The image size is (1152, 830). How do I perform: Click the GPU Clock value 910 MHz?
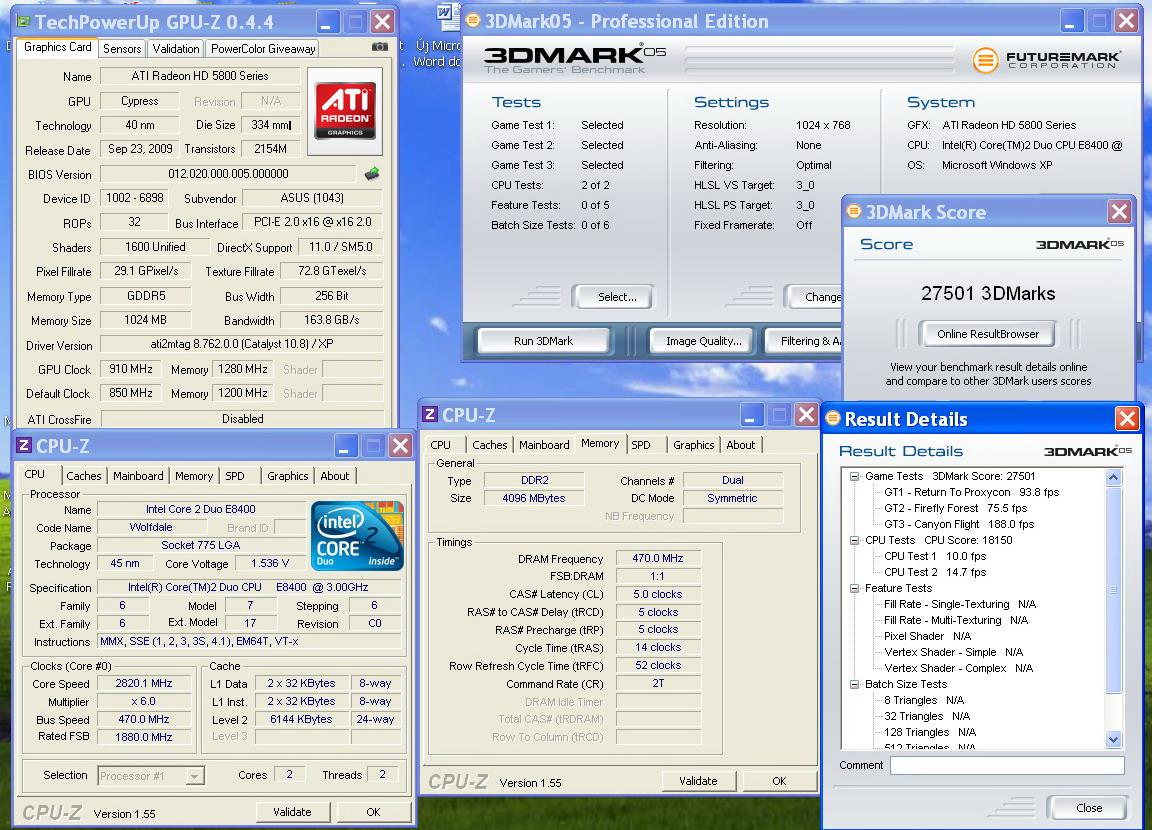(131, 369)
